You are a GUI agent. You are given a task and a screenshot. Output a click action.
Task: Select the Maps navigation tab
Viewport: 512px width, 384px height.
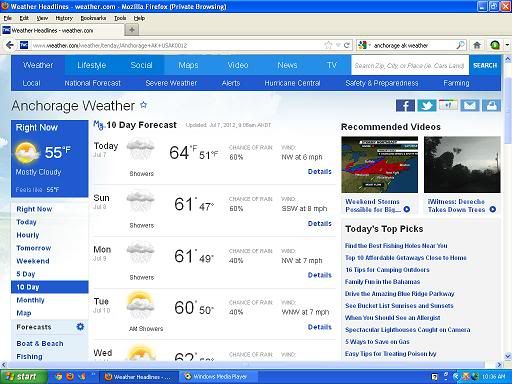pyautogui.click(x=188, y=65)
